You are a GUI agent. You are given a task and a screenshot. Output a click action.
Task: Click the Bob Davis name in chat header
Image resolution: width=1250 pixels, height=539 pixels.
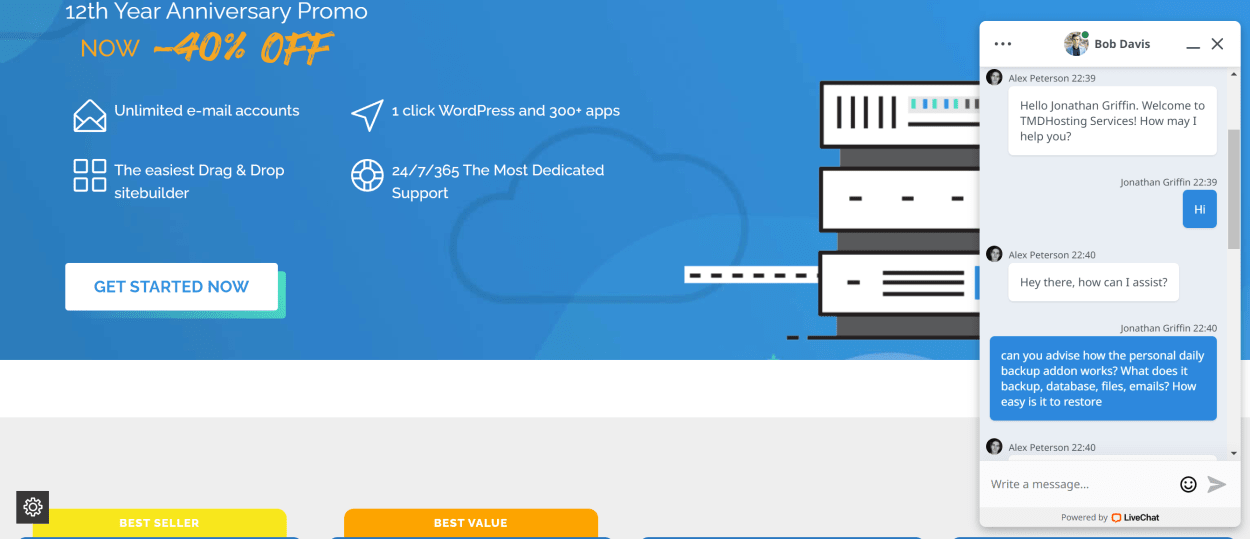pyautogui.click(x=1122, y=44)
